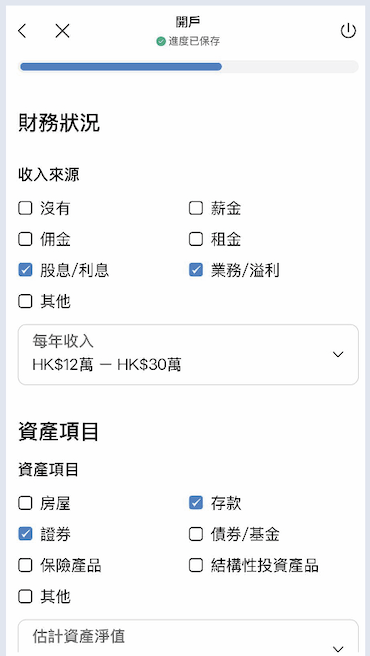370x656 pixels.
Task: Go back using the left arrow icon
Action: pyautogui.click(x=22, y=31)
